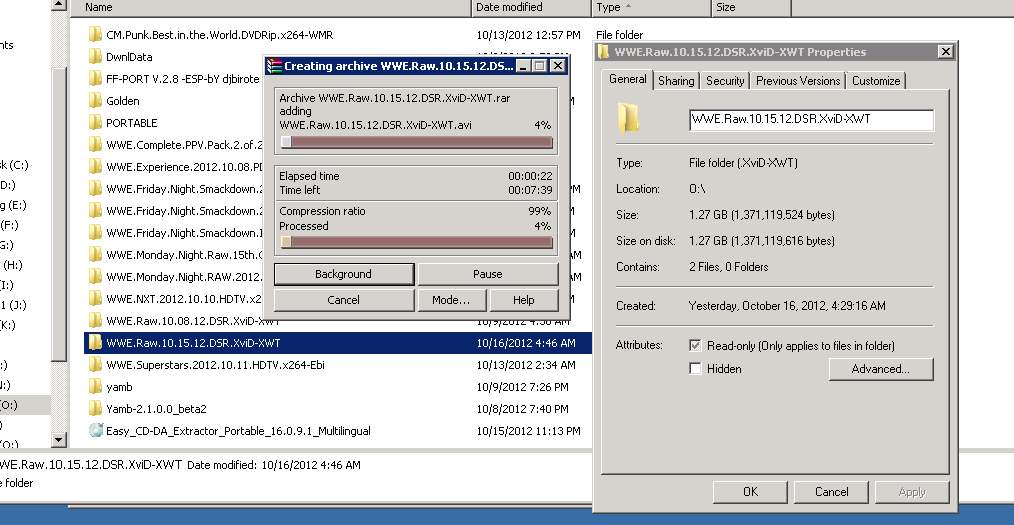
Task: Click date 10/15/2012 11:13 PM cell
Action: [528, 431]
